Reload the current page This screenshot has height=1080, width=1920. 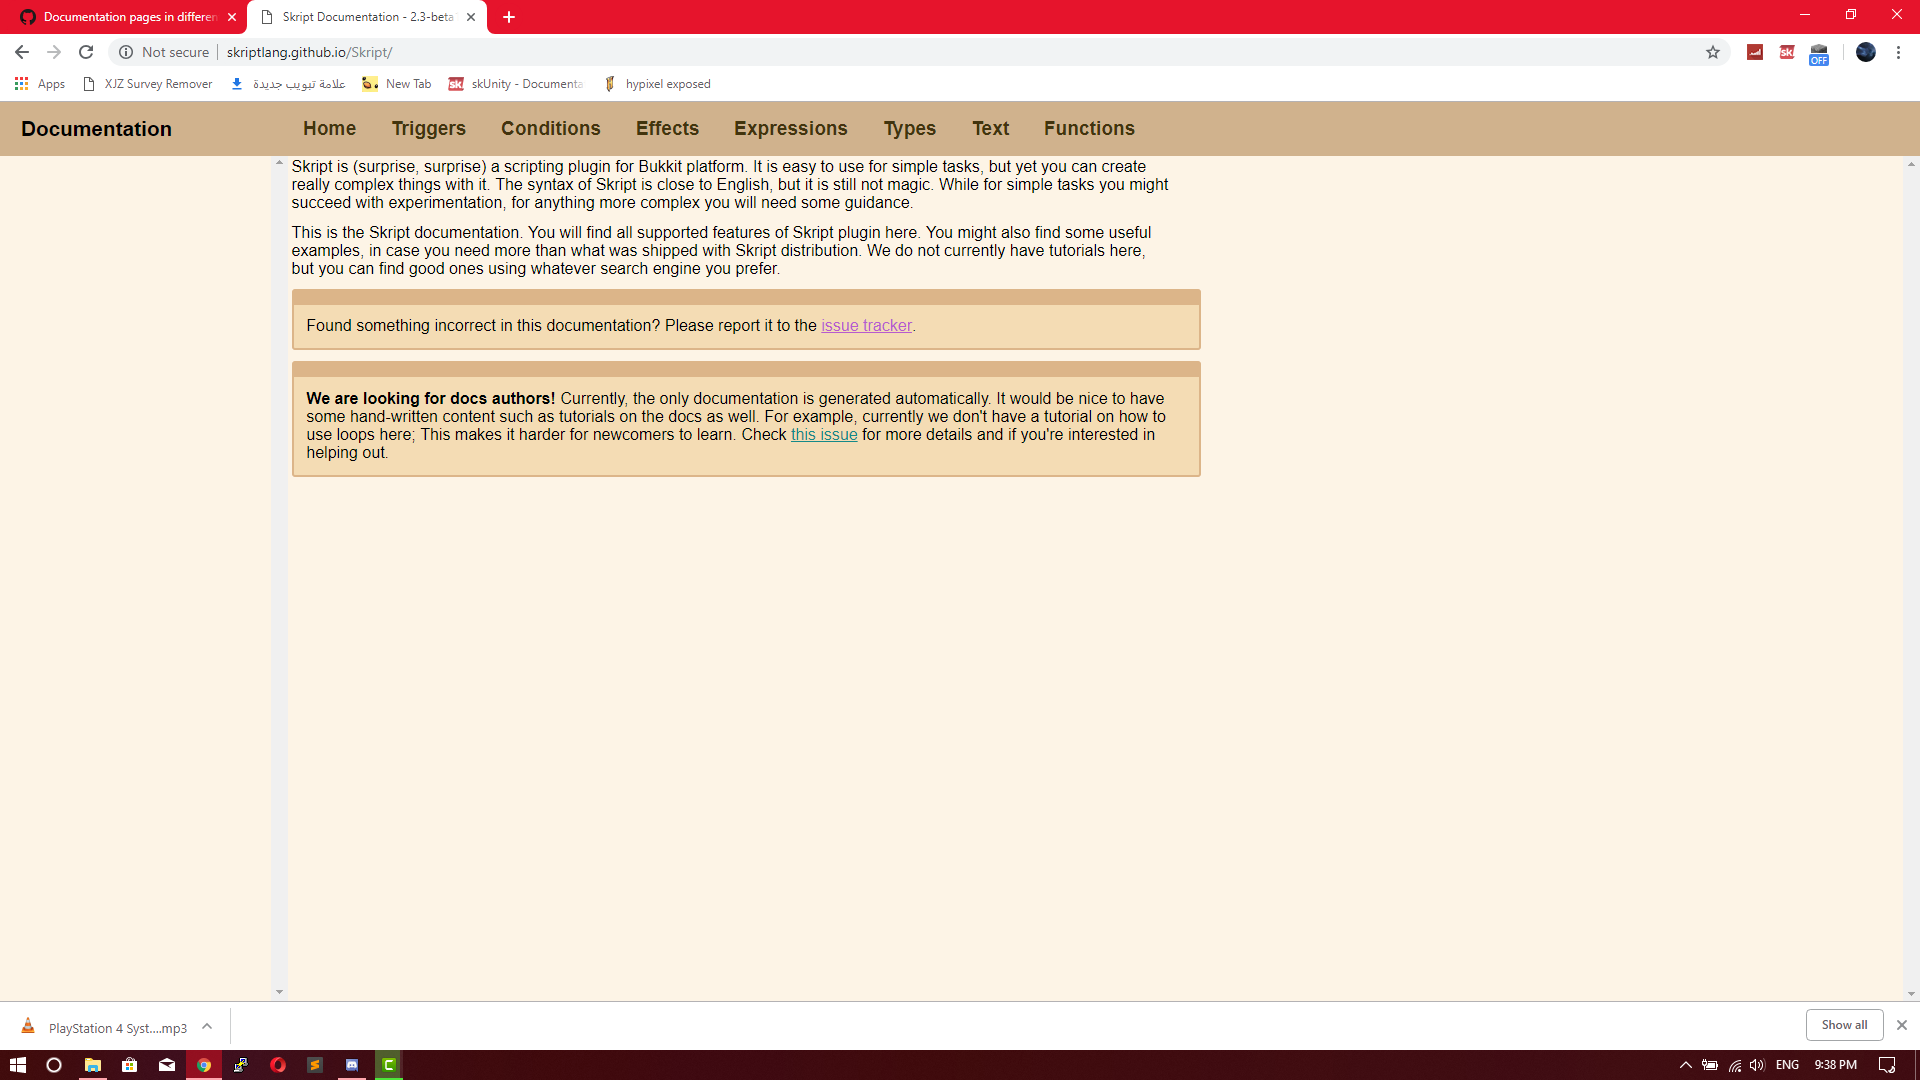[x=86, y=52]
